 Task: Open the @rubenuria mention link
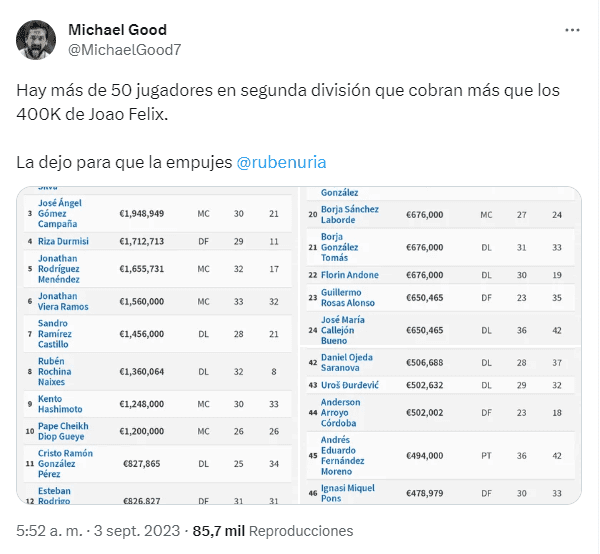point(282,161)
